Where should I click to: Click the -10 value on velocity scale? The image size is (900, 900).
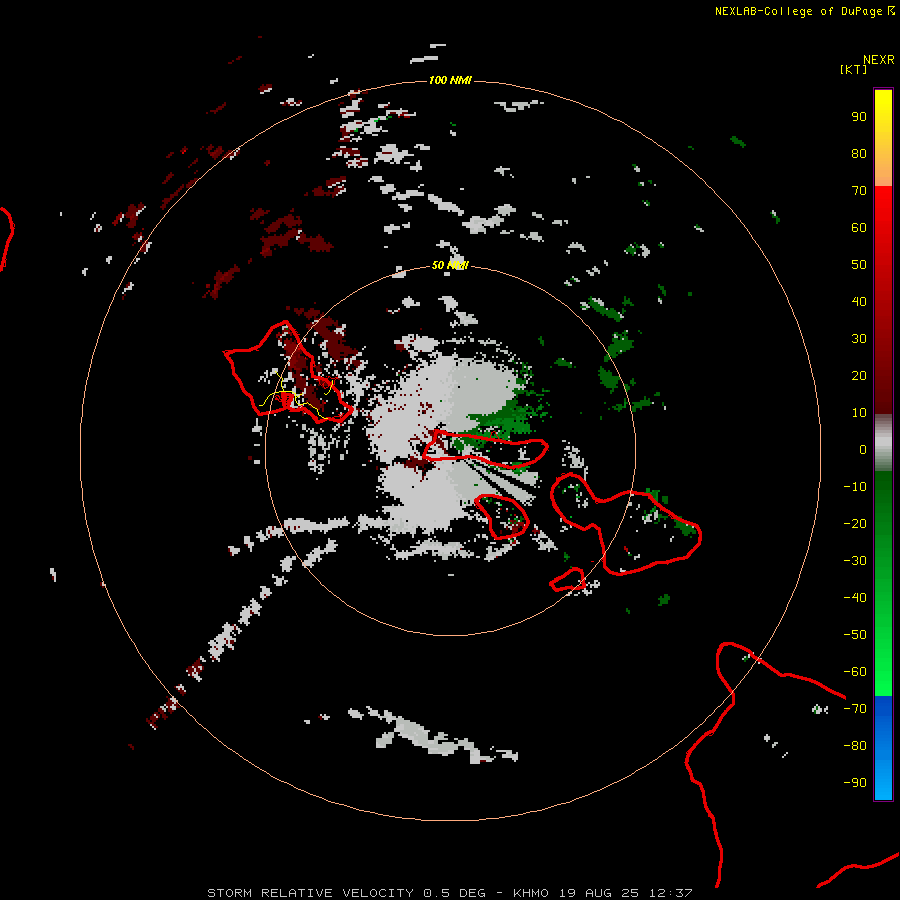click(x=855, y=487)
